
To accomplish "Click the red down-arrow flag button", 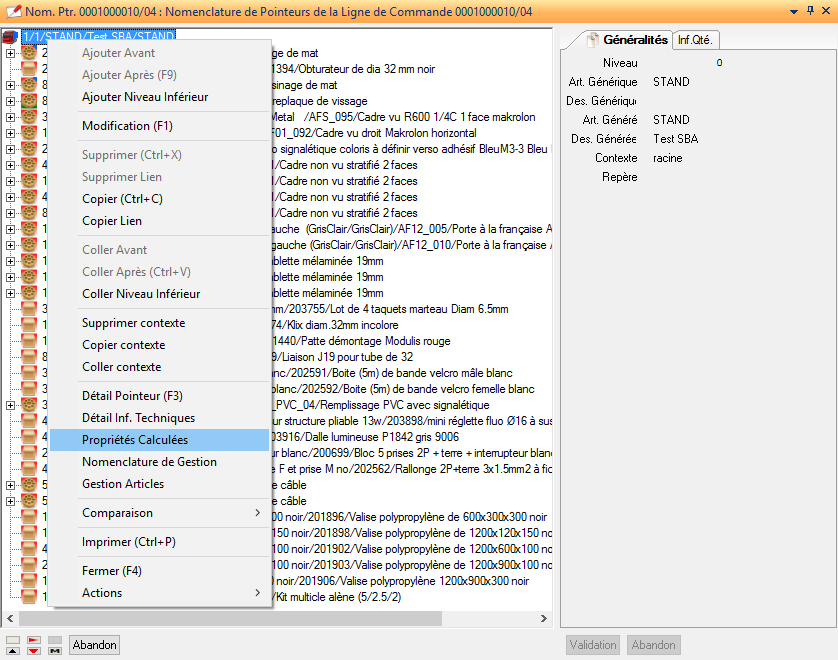I will (34, 651).
